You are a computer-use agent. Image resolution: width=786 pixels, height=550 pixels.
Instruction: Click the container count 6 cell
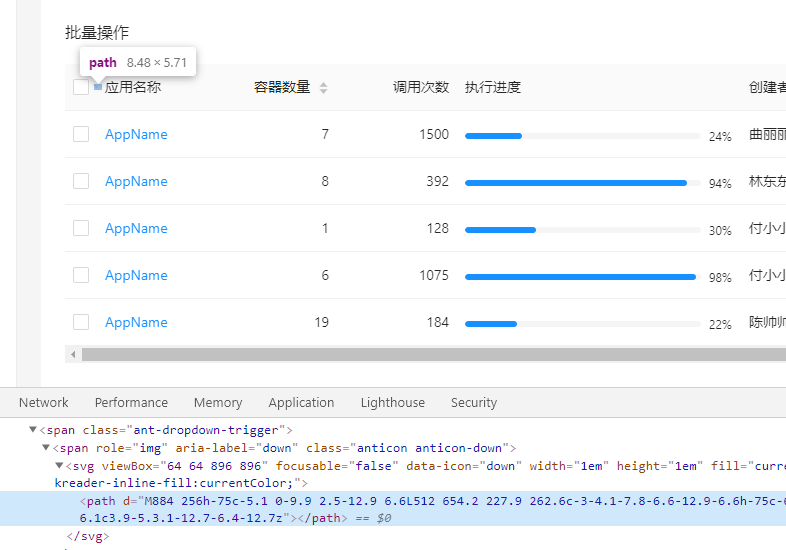(x=325, y=275)
